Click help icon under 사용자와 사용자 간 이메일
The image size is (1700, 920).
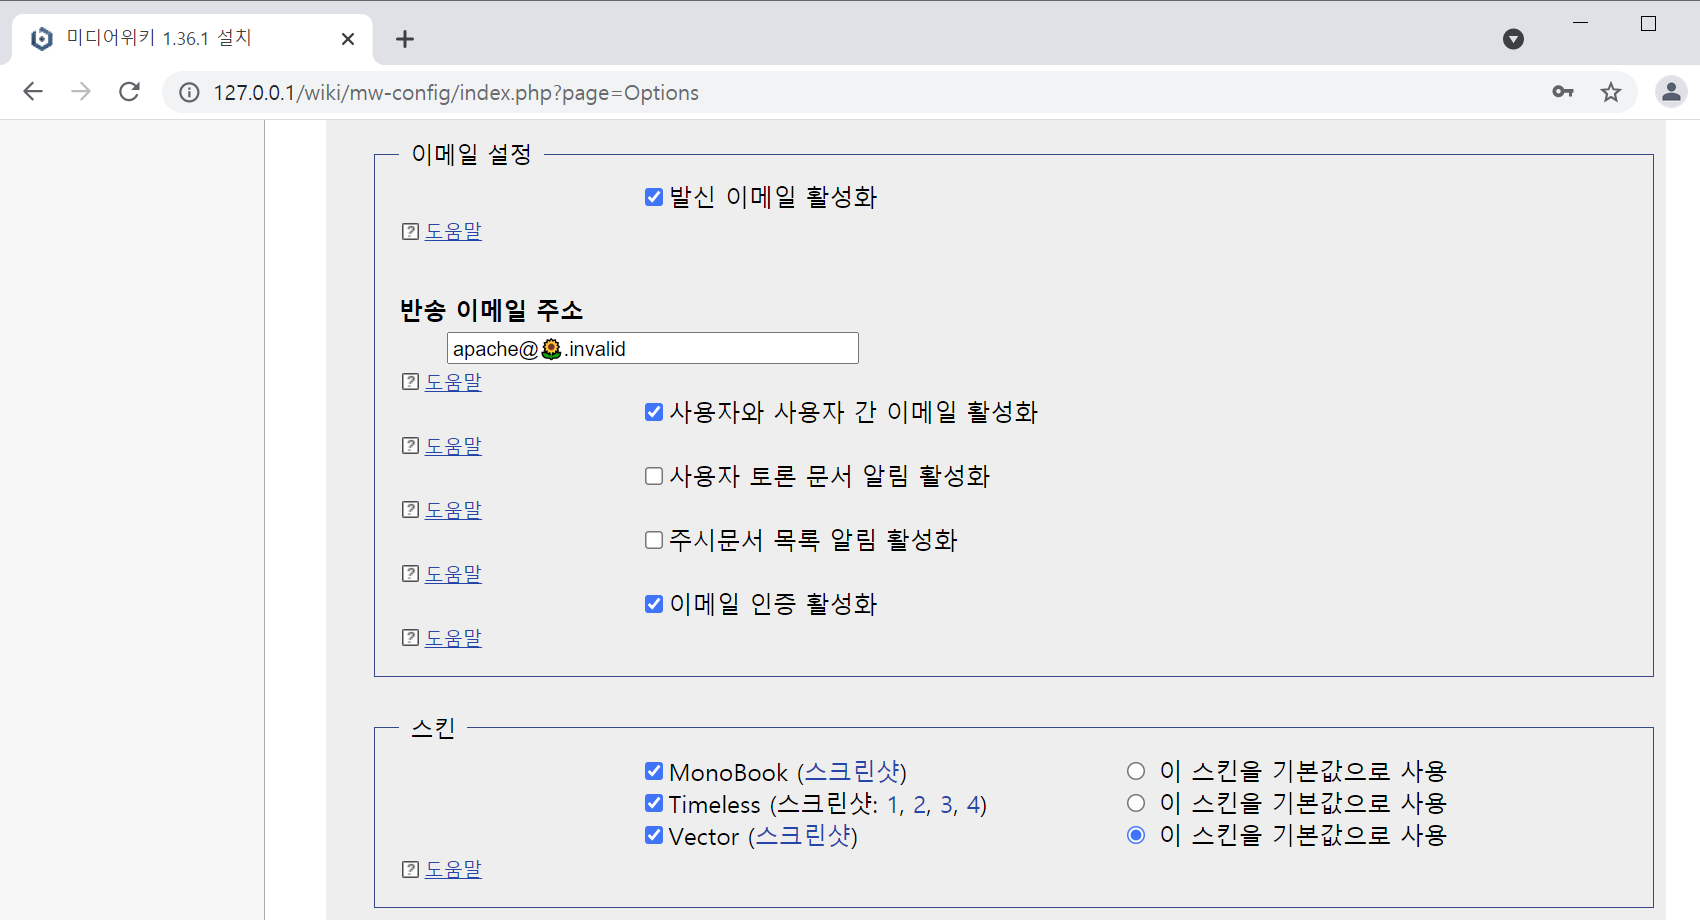tap(410, 446)
